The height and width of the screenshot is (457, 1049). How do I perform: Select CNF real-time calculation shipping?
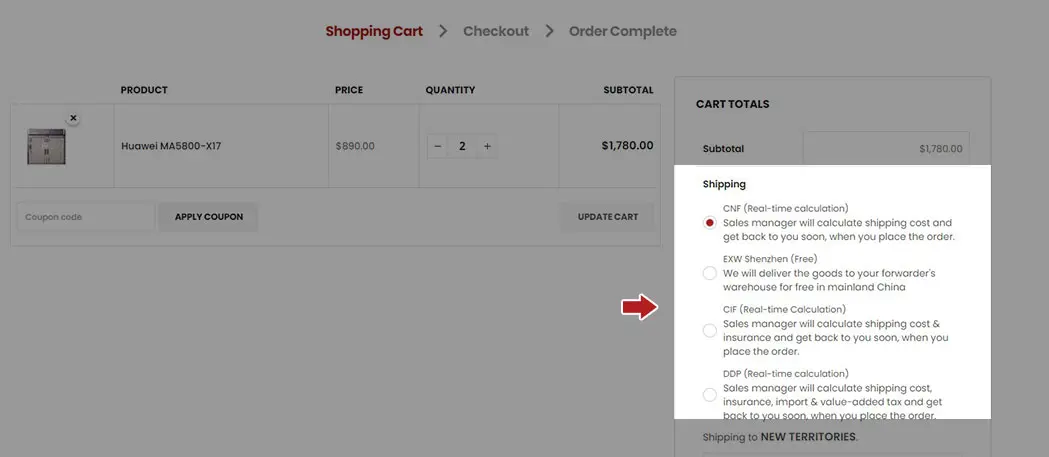pos(710,223)
